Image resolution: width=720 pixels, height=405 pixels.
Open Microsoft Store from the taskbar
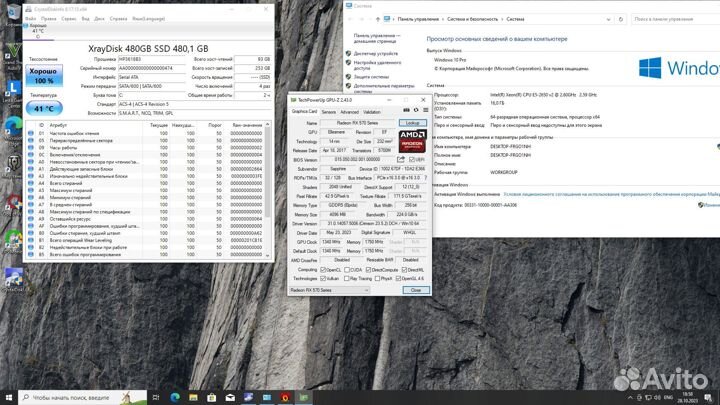click(212, 397)
